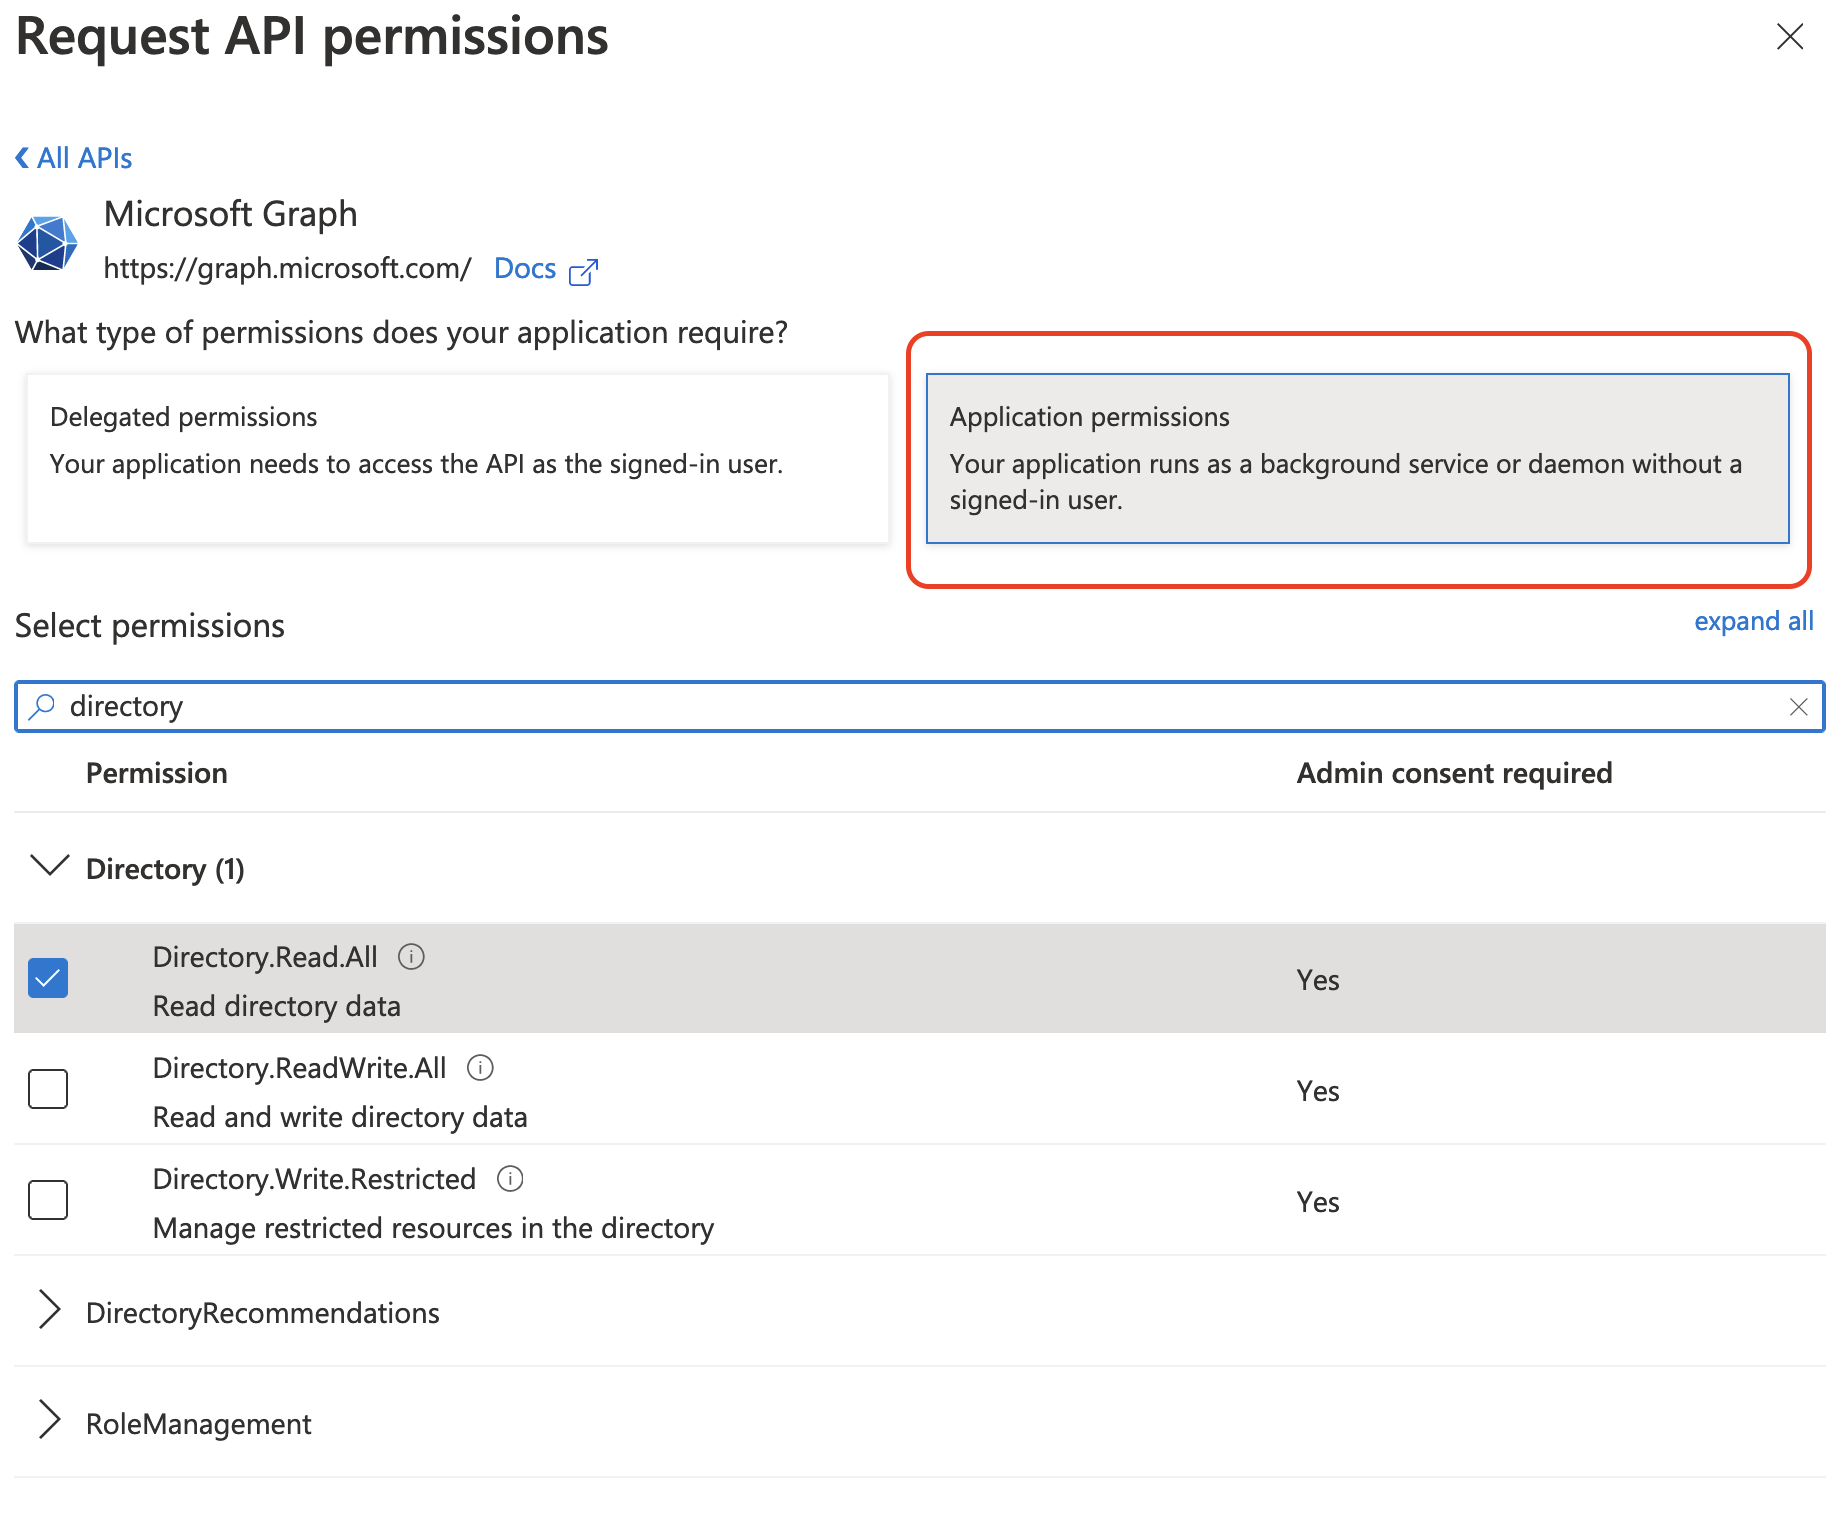Click the expand all link
The height and width of the screenshot is (1524, 1848).
point(1754,621)
